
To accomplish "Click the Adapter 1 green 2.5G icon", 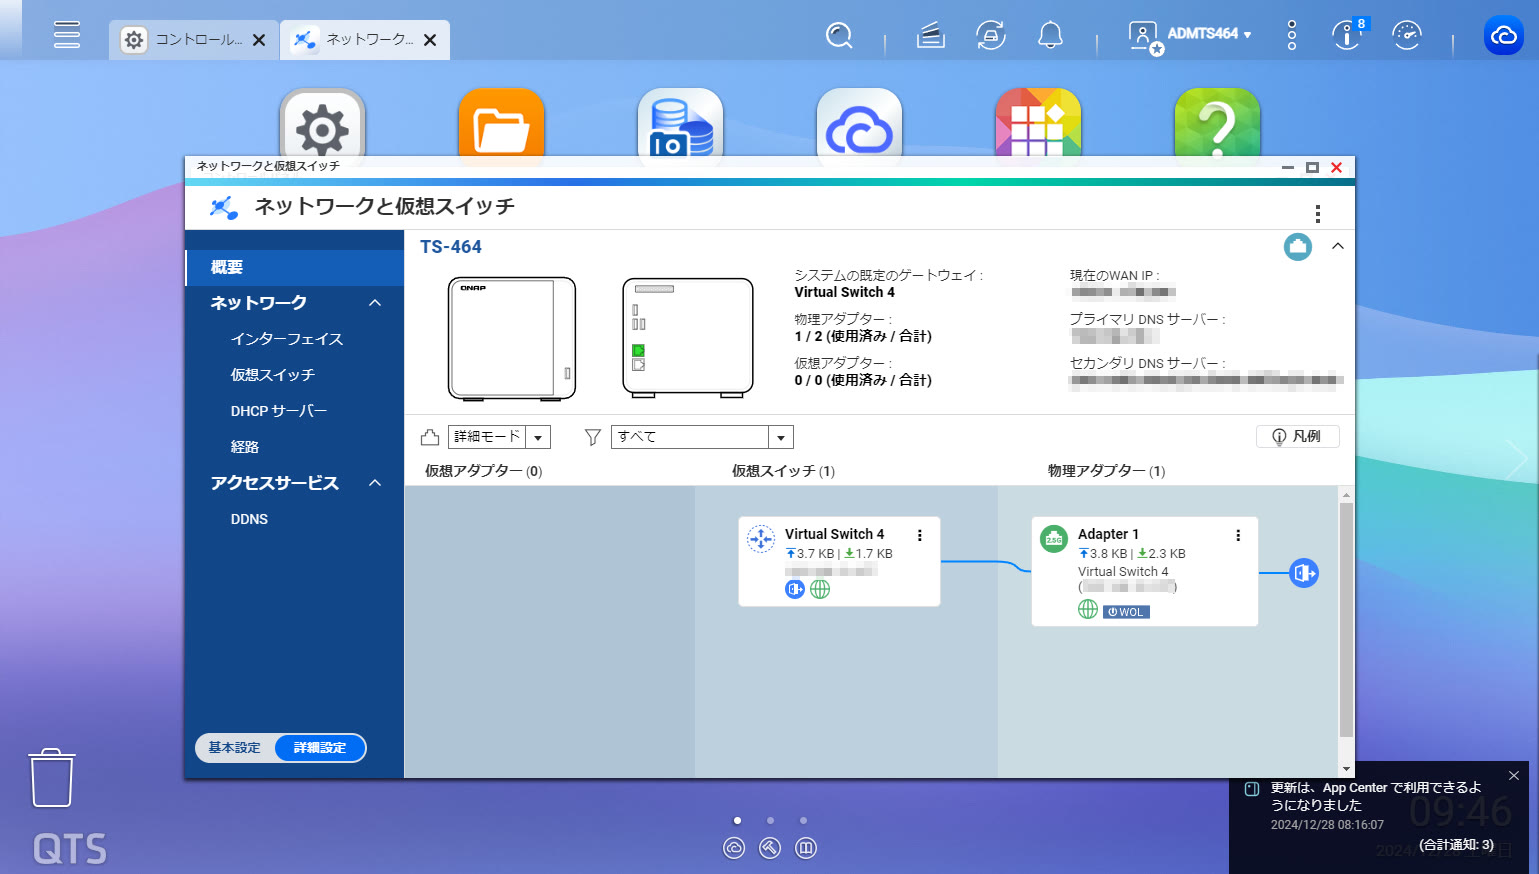I will pos(1054,539).
